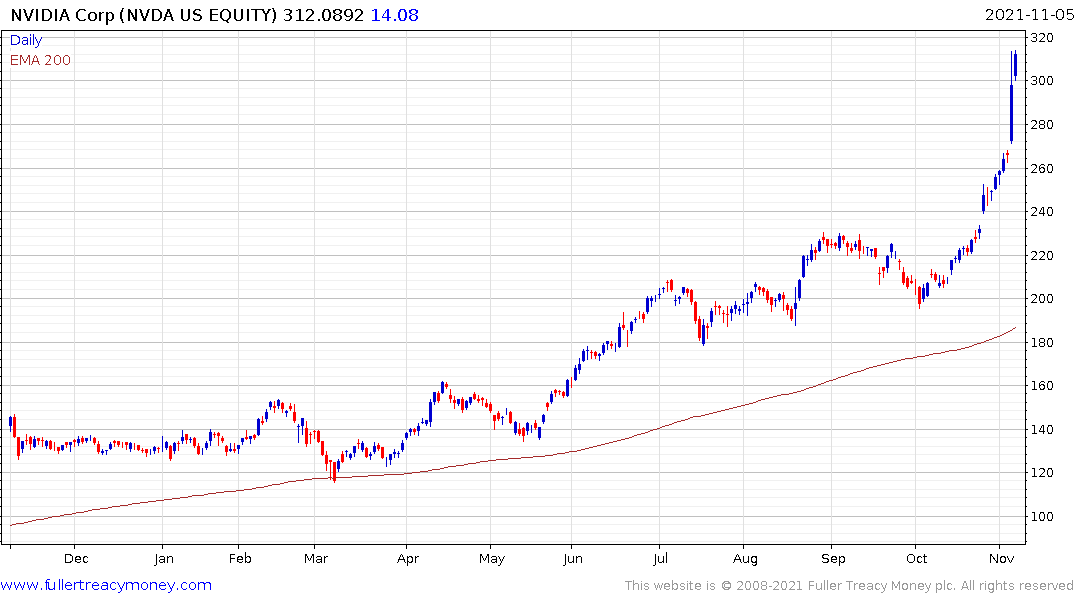Click the NVIDIA Corp chart title

point(144,15)
